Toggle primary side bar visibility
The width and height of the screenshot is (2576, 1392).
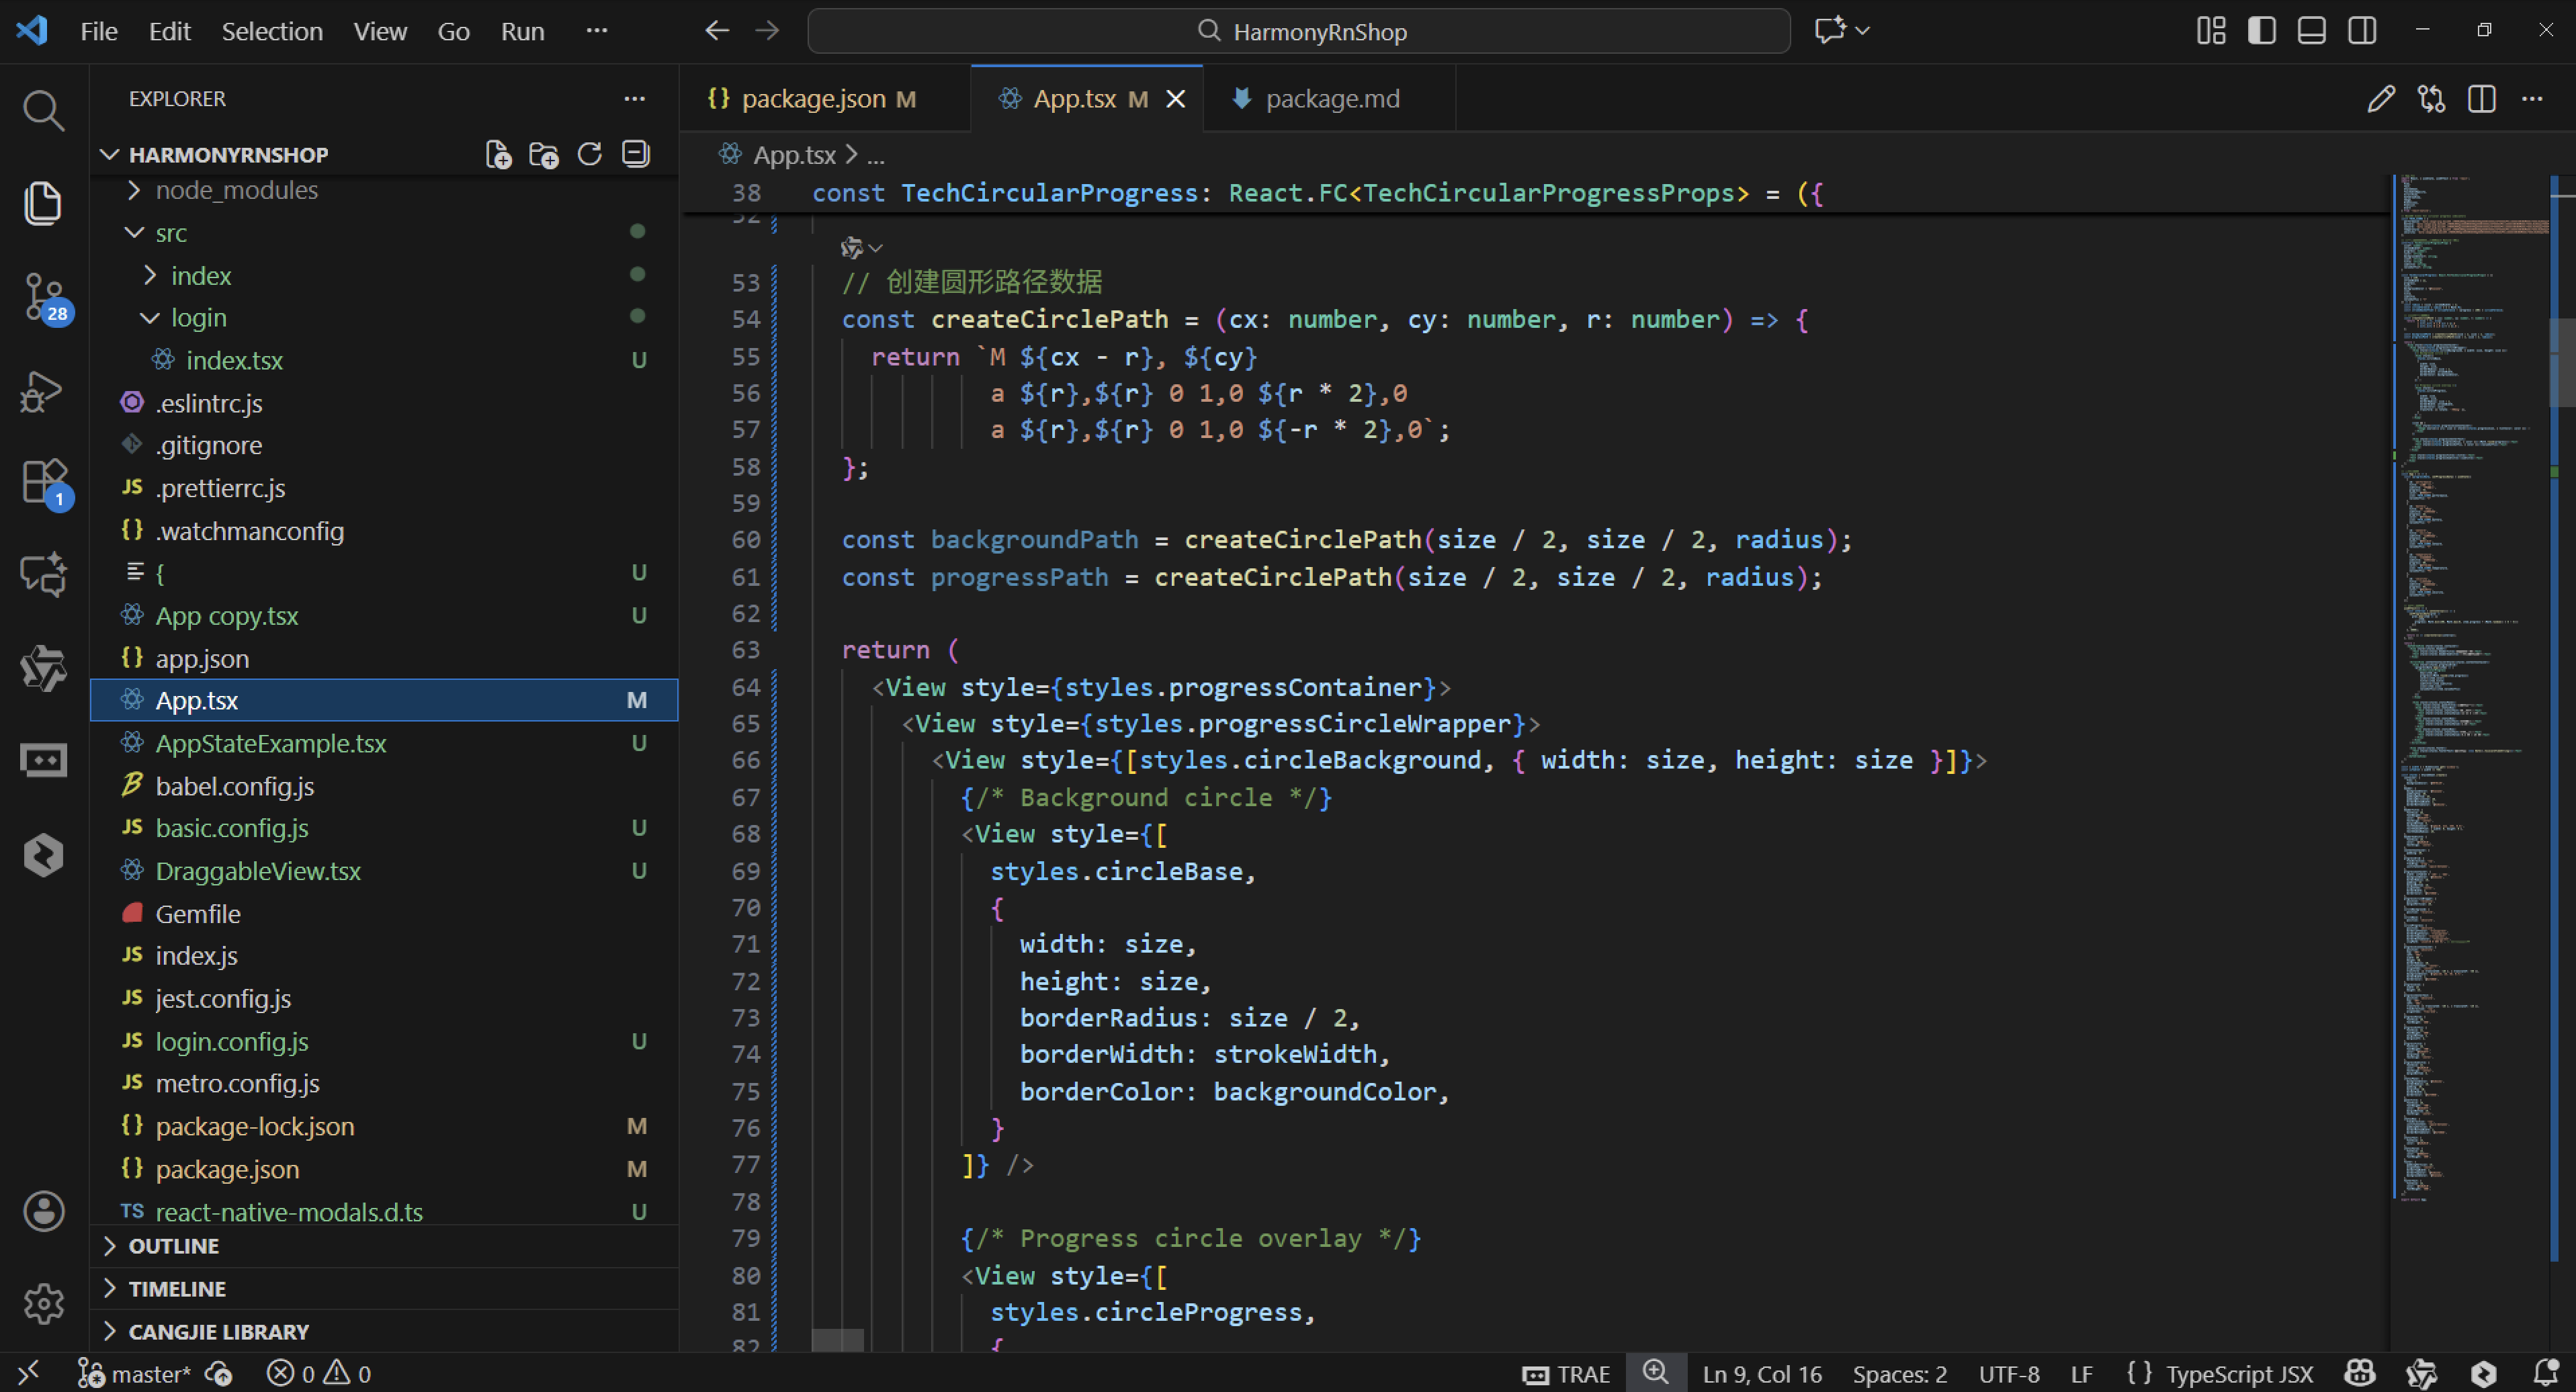pyautogui.click(x=2261, y=30)
